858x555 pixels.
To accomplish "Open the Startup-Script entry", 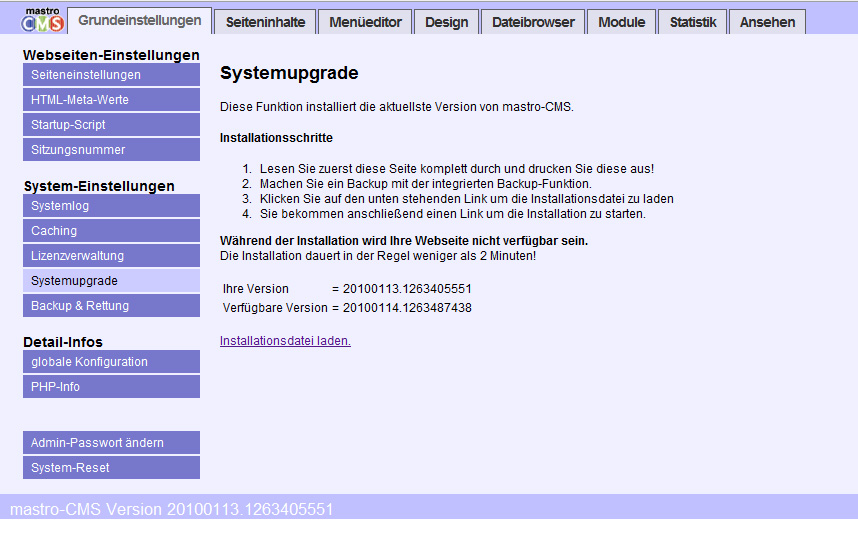I will point(111,125).
